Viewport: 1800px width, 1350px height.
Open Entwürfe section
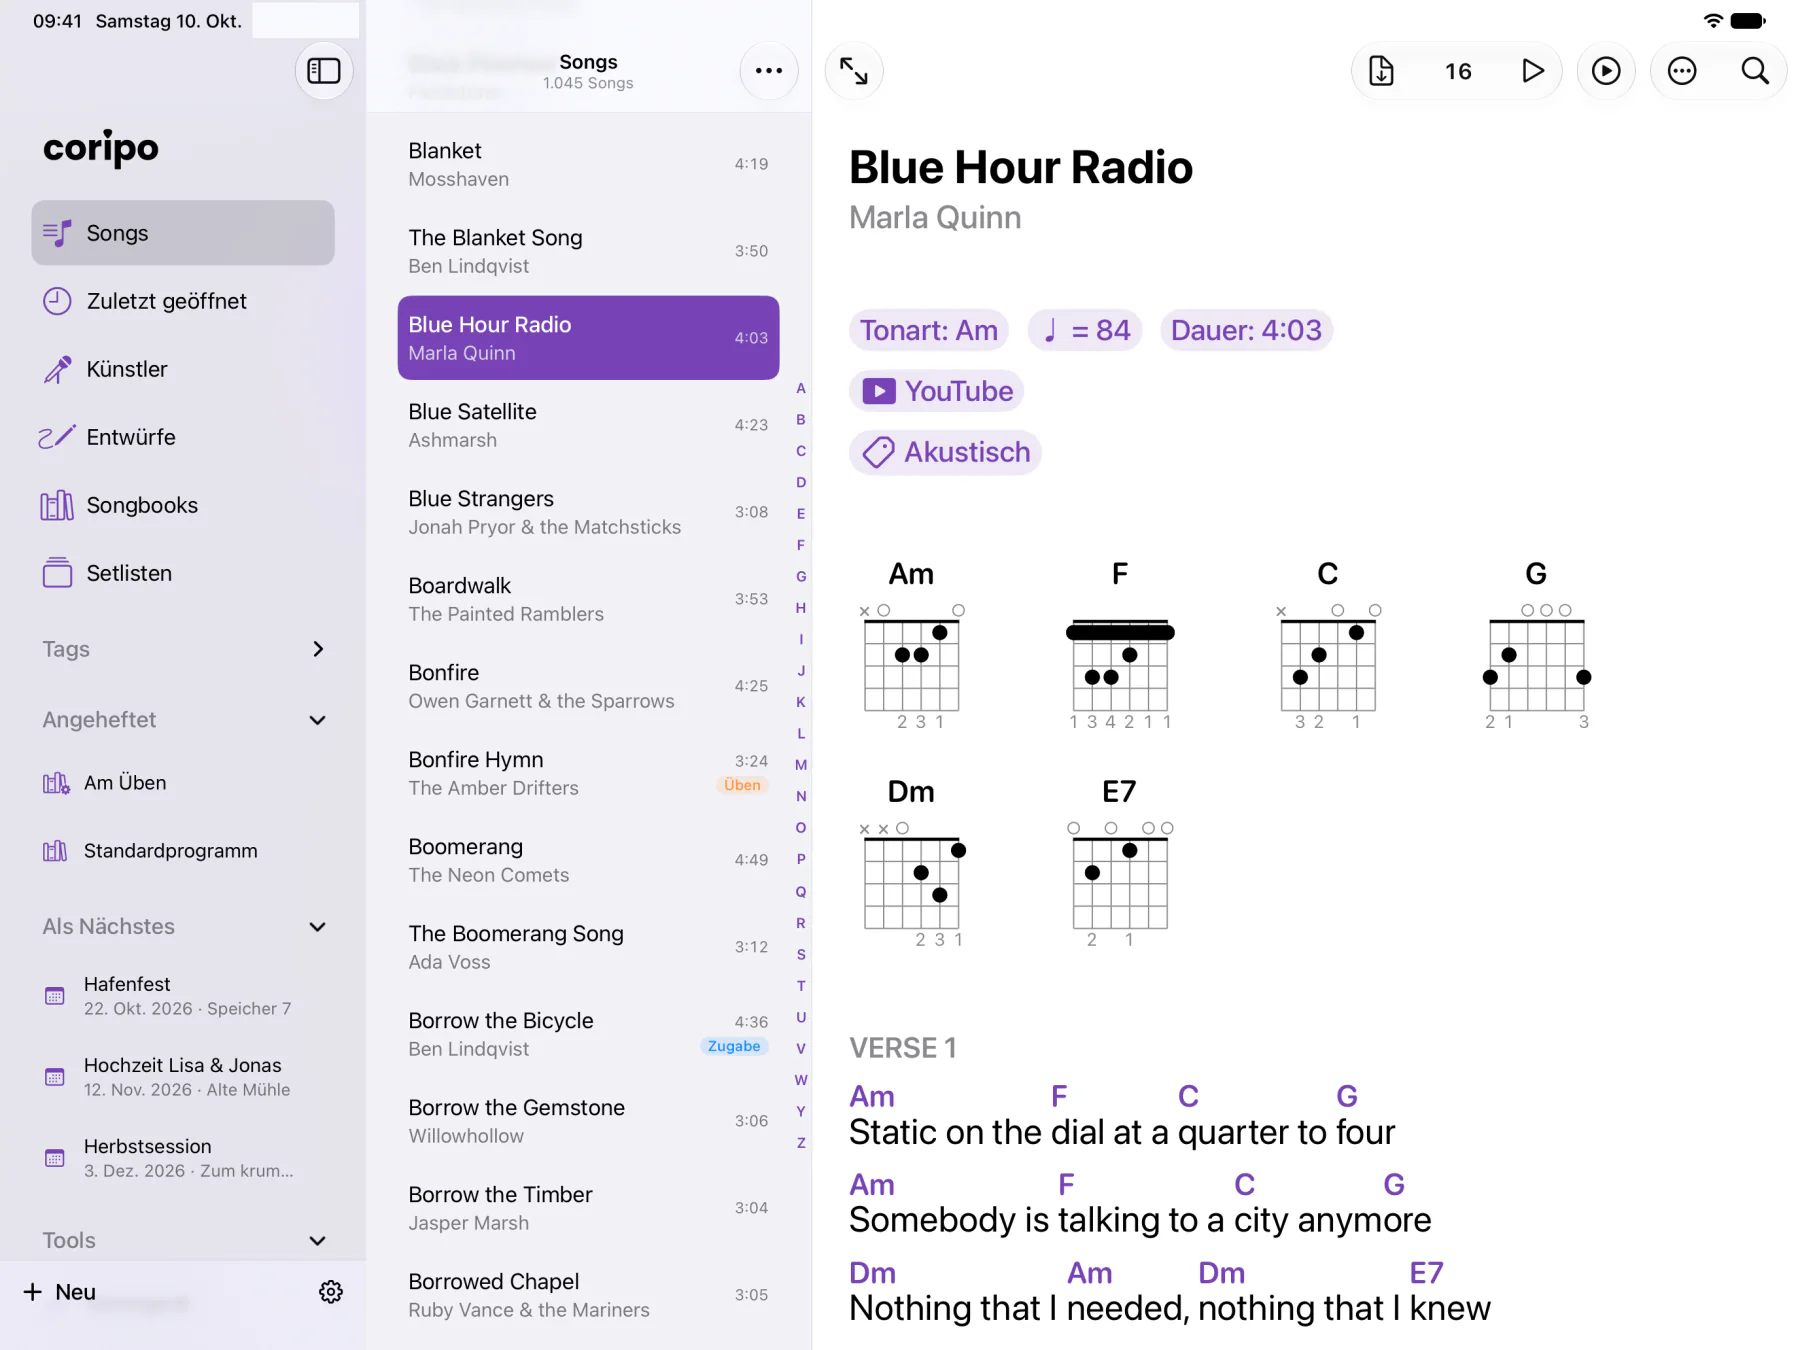coord(183,437)
